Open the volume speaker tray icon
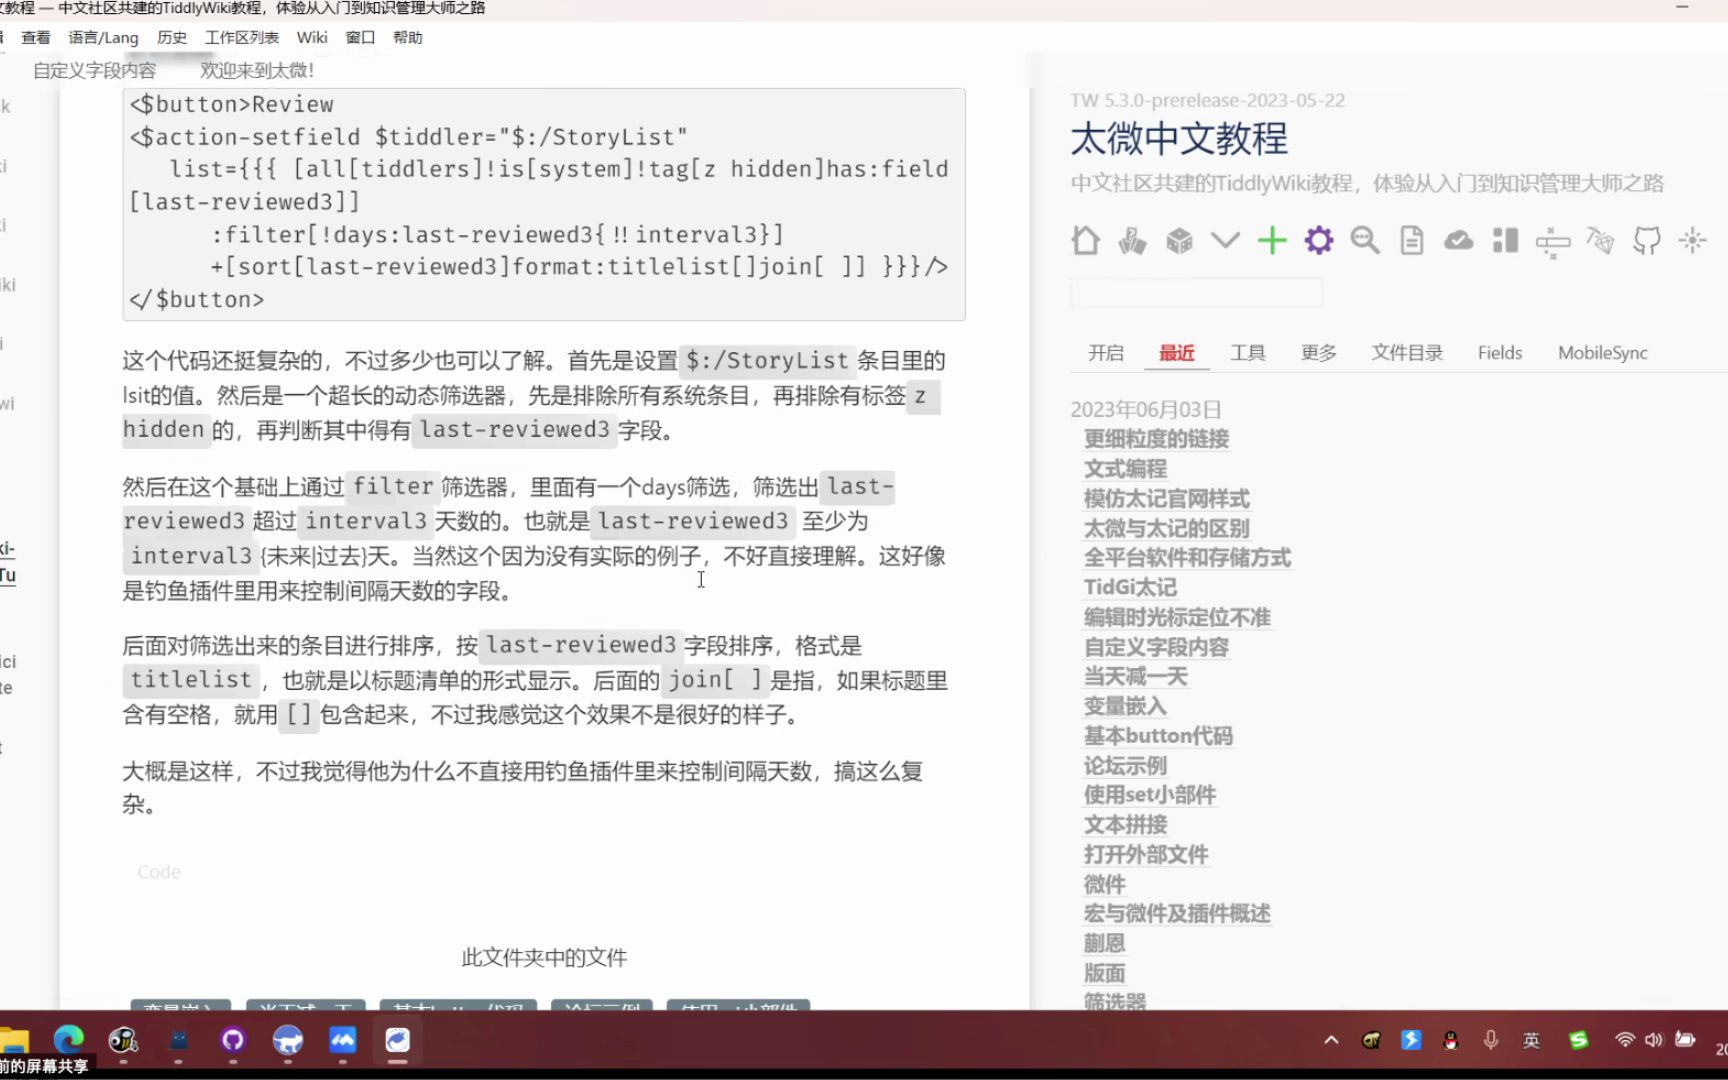The height and width of the screenshot is (1080, 1728). coord(1654,1040)
